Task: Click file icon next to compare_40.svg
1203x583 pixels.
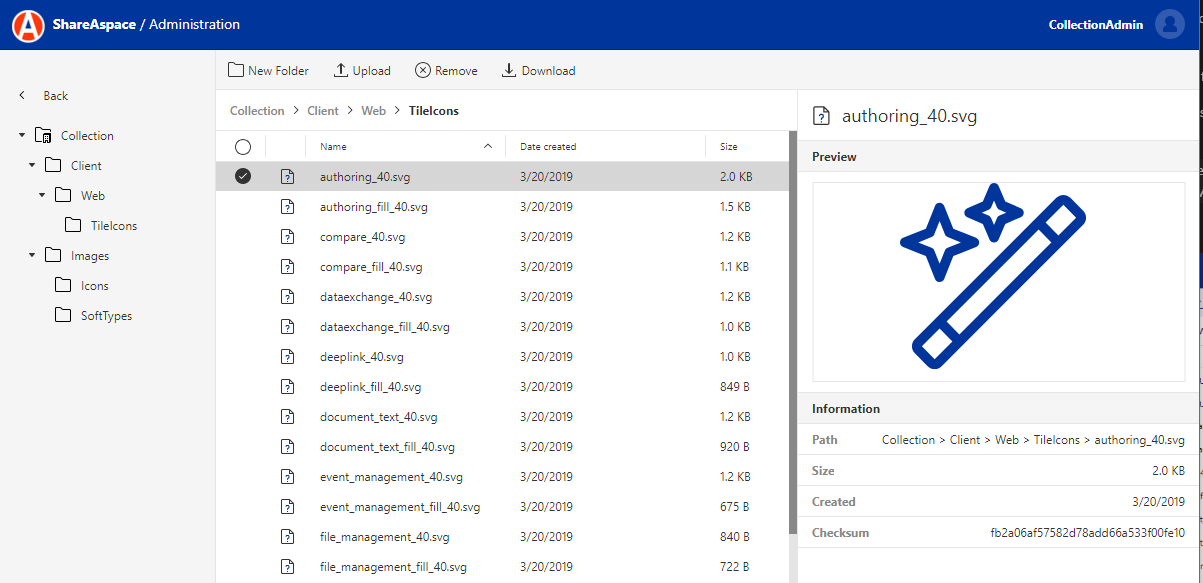Action: (288, 237)
